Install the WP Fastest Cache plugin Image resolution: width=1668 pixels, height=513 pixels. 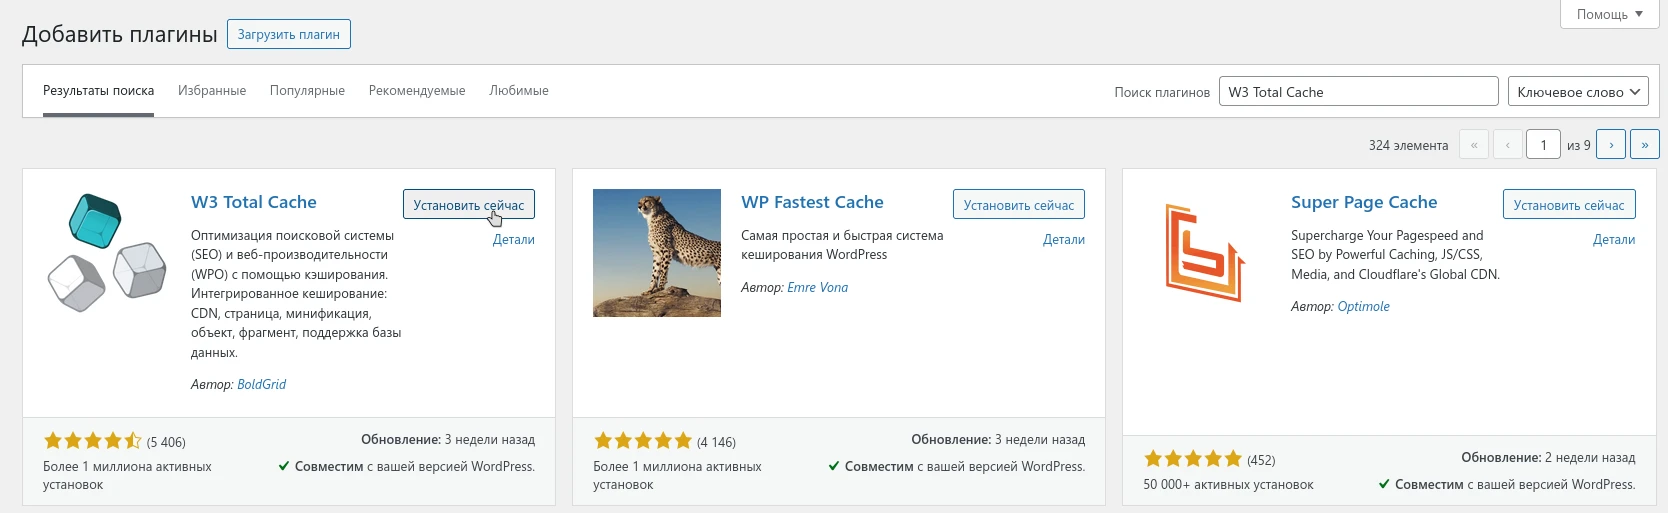point(1018,205)
